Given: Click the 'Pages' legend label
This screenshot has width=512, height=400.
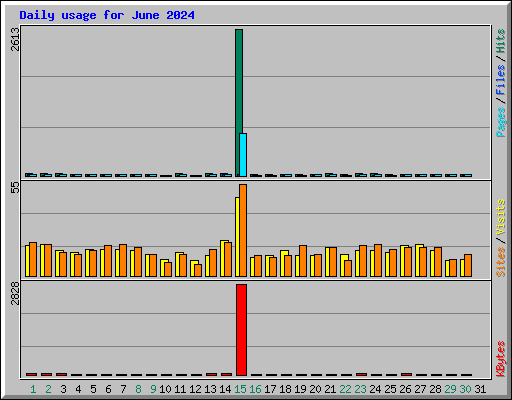Looking at the screenshot, I should coord(500,122).
